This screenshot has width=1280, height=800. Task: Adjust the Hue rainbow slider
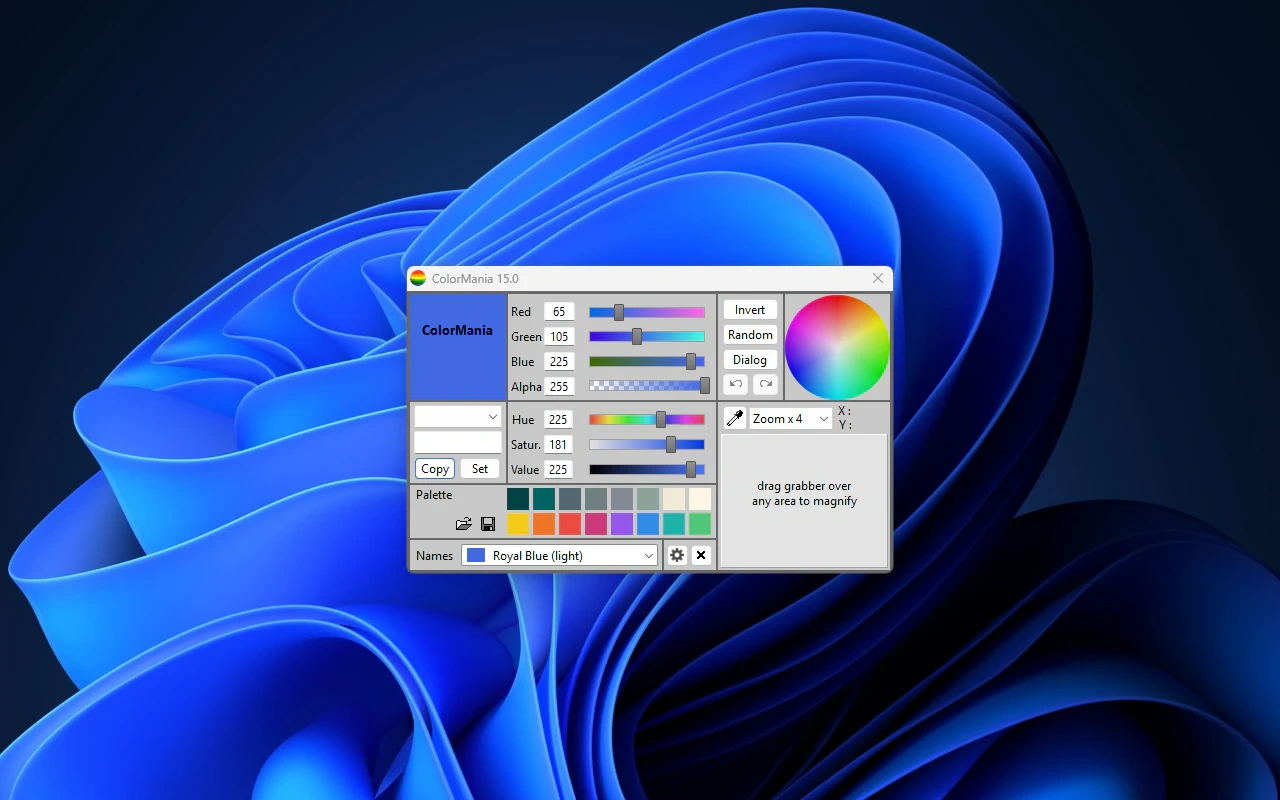(x=647, y=420)
